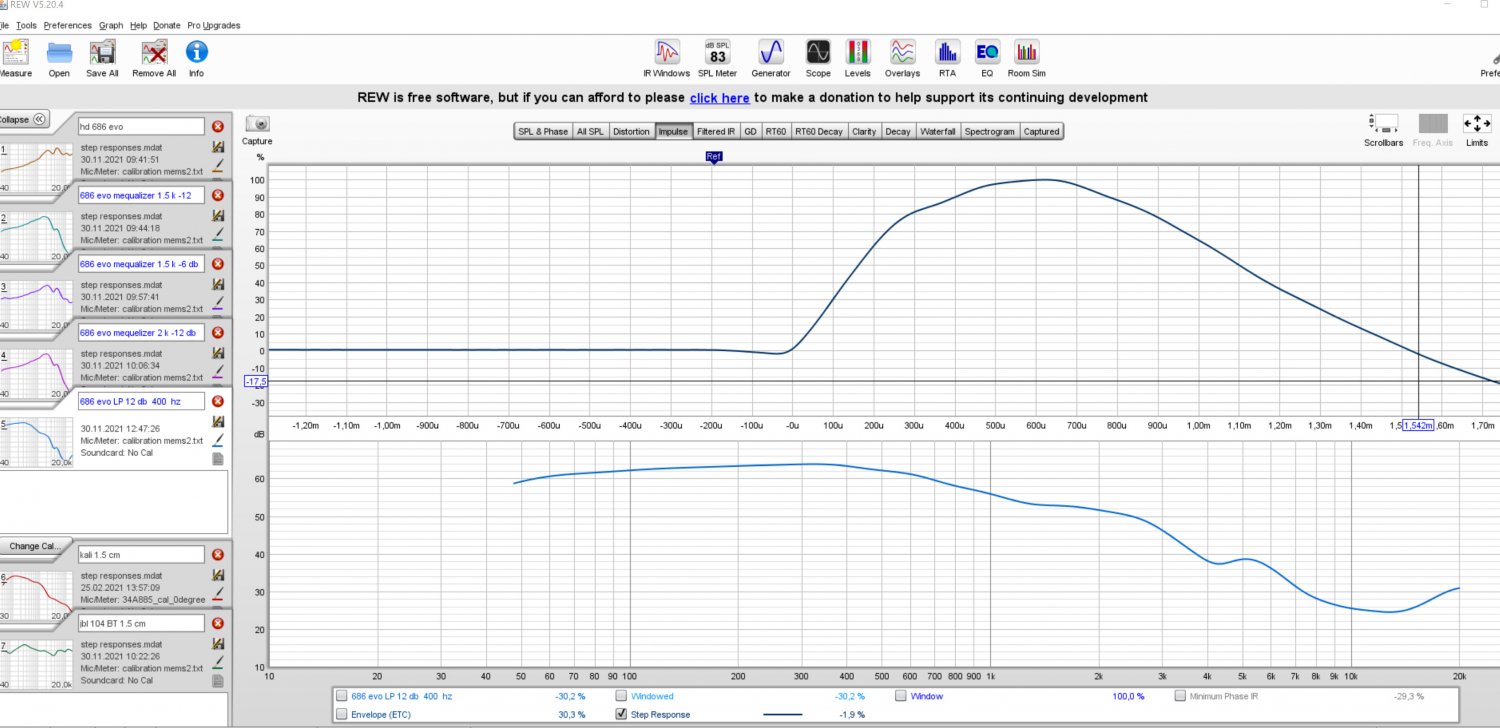This screenshot has width=1500, height=728.
Task: Click the Save All icon
Action: tap(102, 52)
